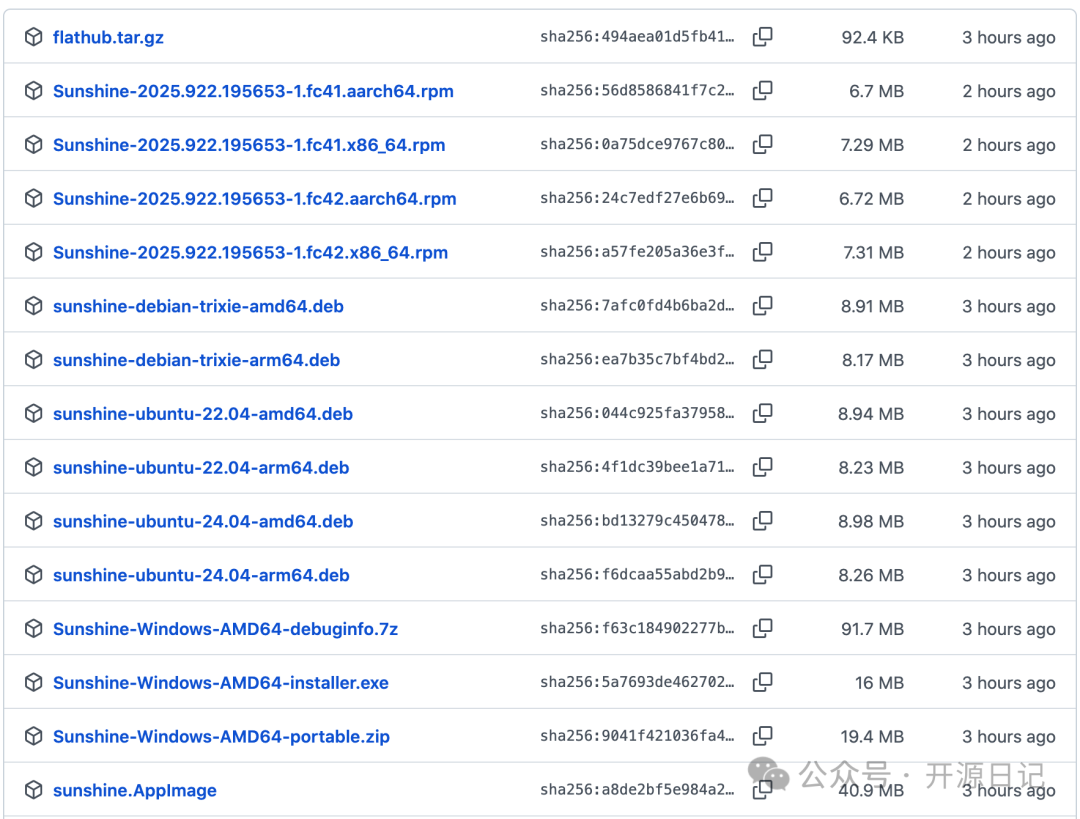Download Sunshine fc42 aarch64 rpm package

[254, 198]
